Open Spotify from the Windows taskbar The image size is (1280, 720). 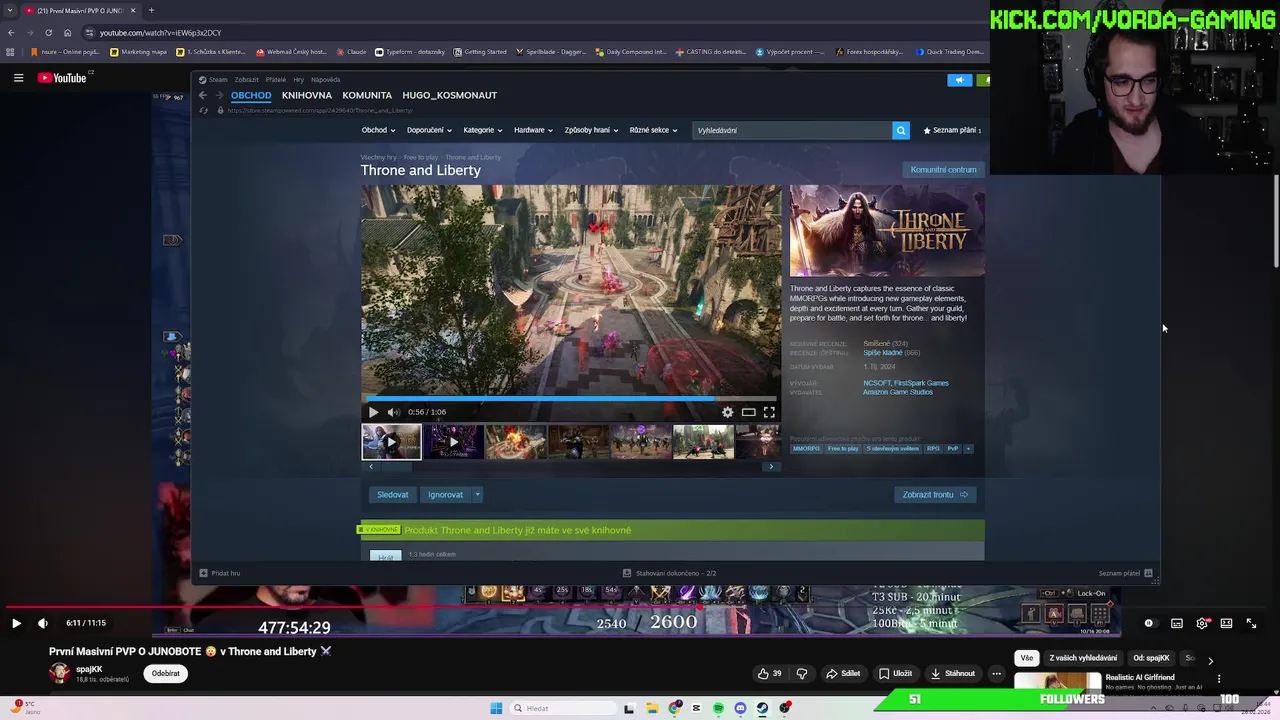(x=718, y=708)
